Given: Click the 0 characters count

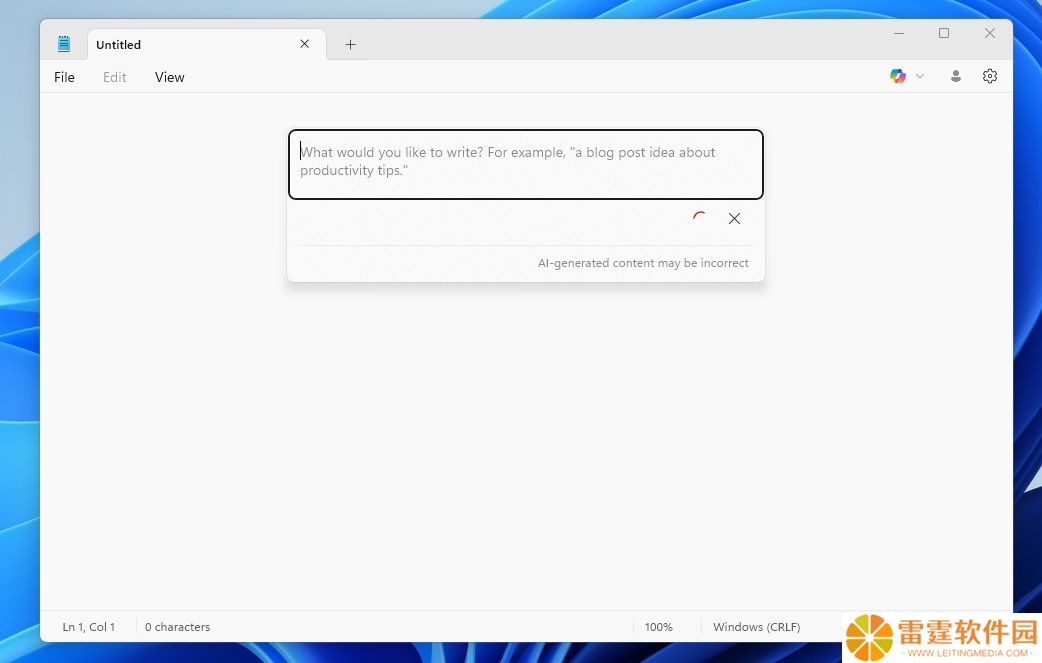Looking at the screenshot, I should (177, 626).
